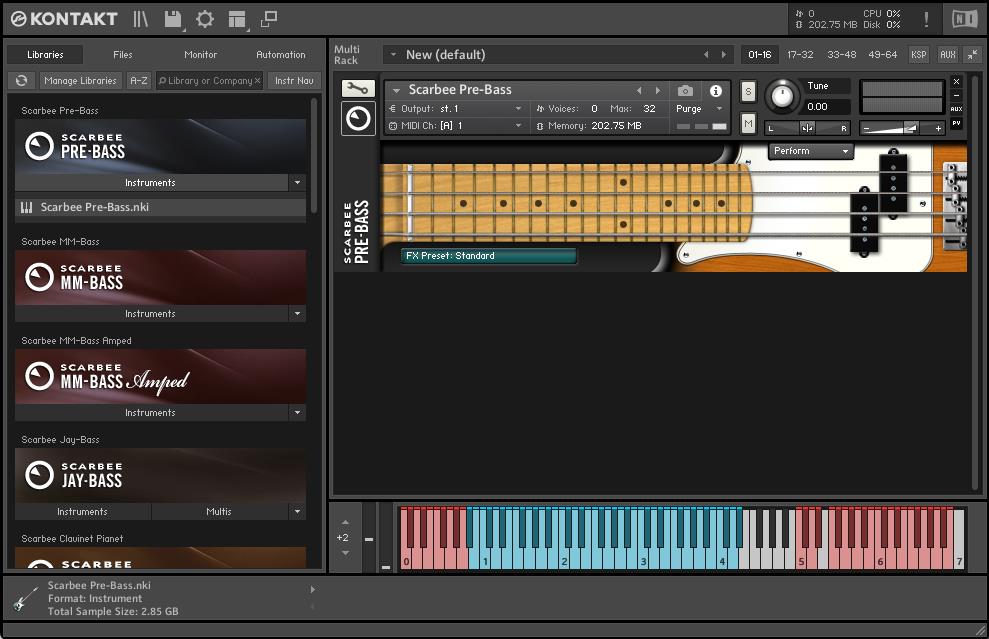This screenshot has height=639, width=989.
Task: Click the floppy disk save icon
Action: point(173,19)
